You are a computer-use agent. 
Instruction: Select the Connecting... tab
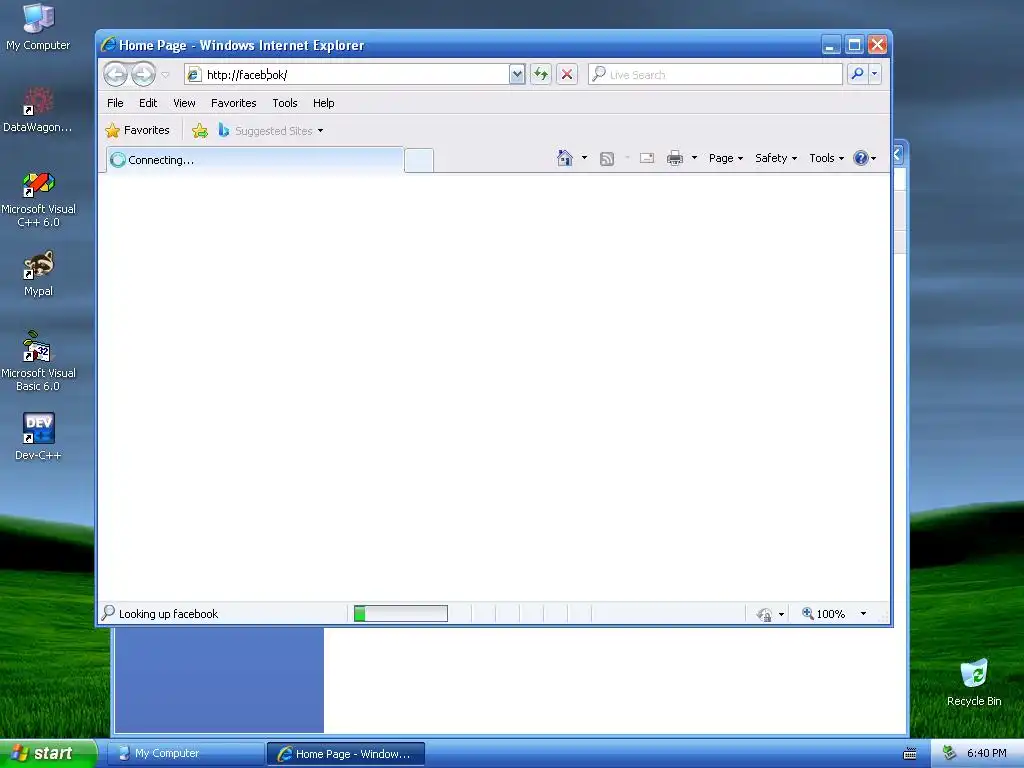[x=254, y=160]
